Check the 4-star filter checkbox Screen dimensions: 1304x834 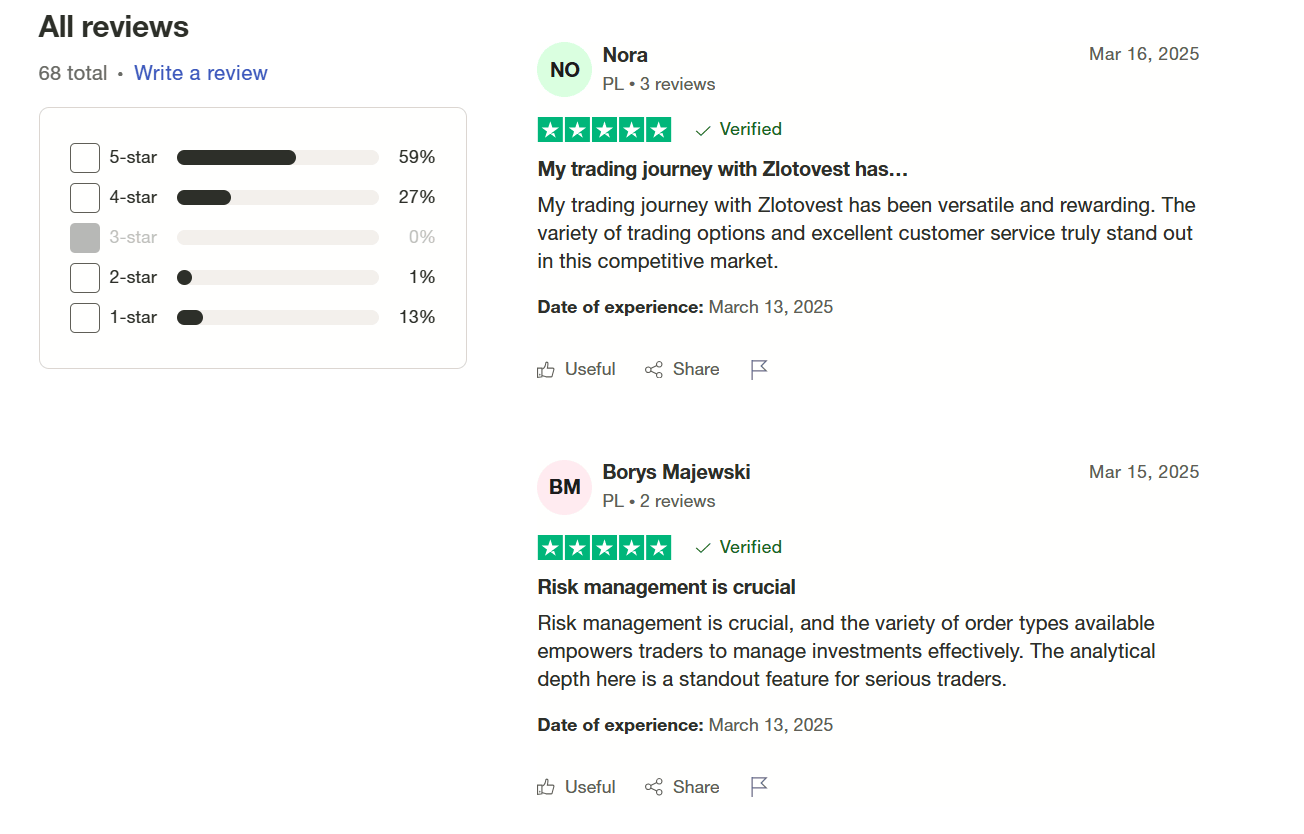coord(85,198)
